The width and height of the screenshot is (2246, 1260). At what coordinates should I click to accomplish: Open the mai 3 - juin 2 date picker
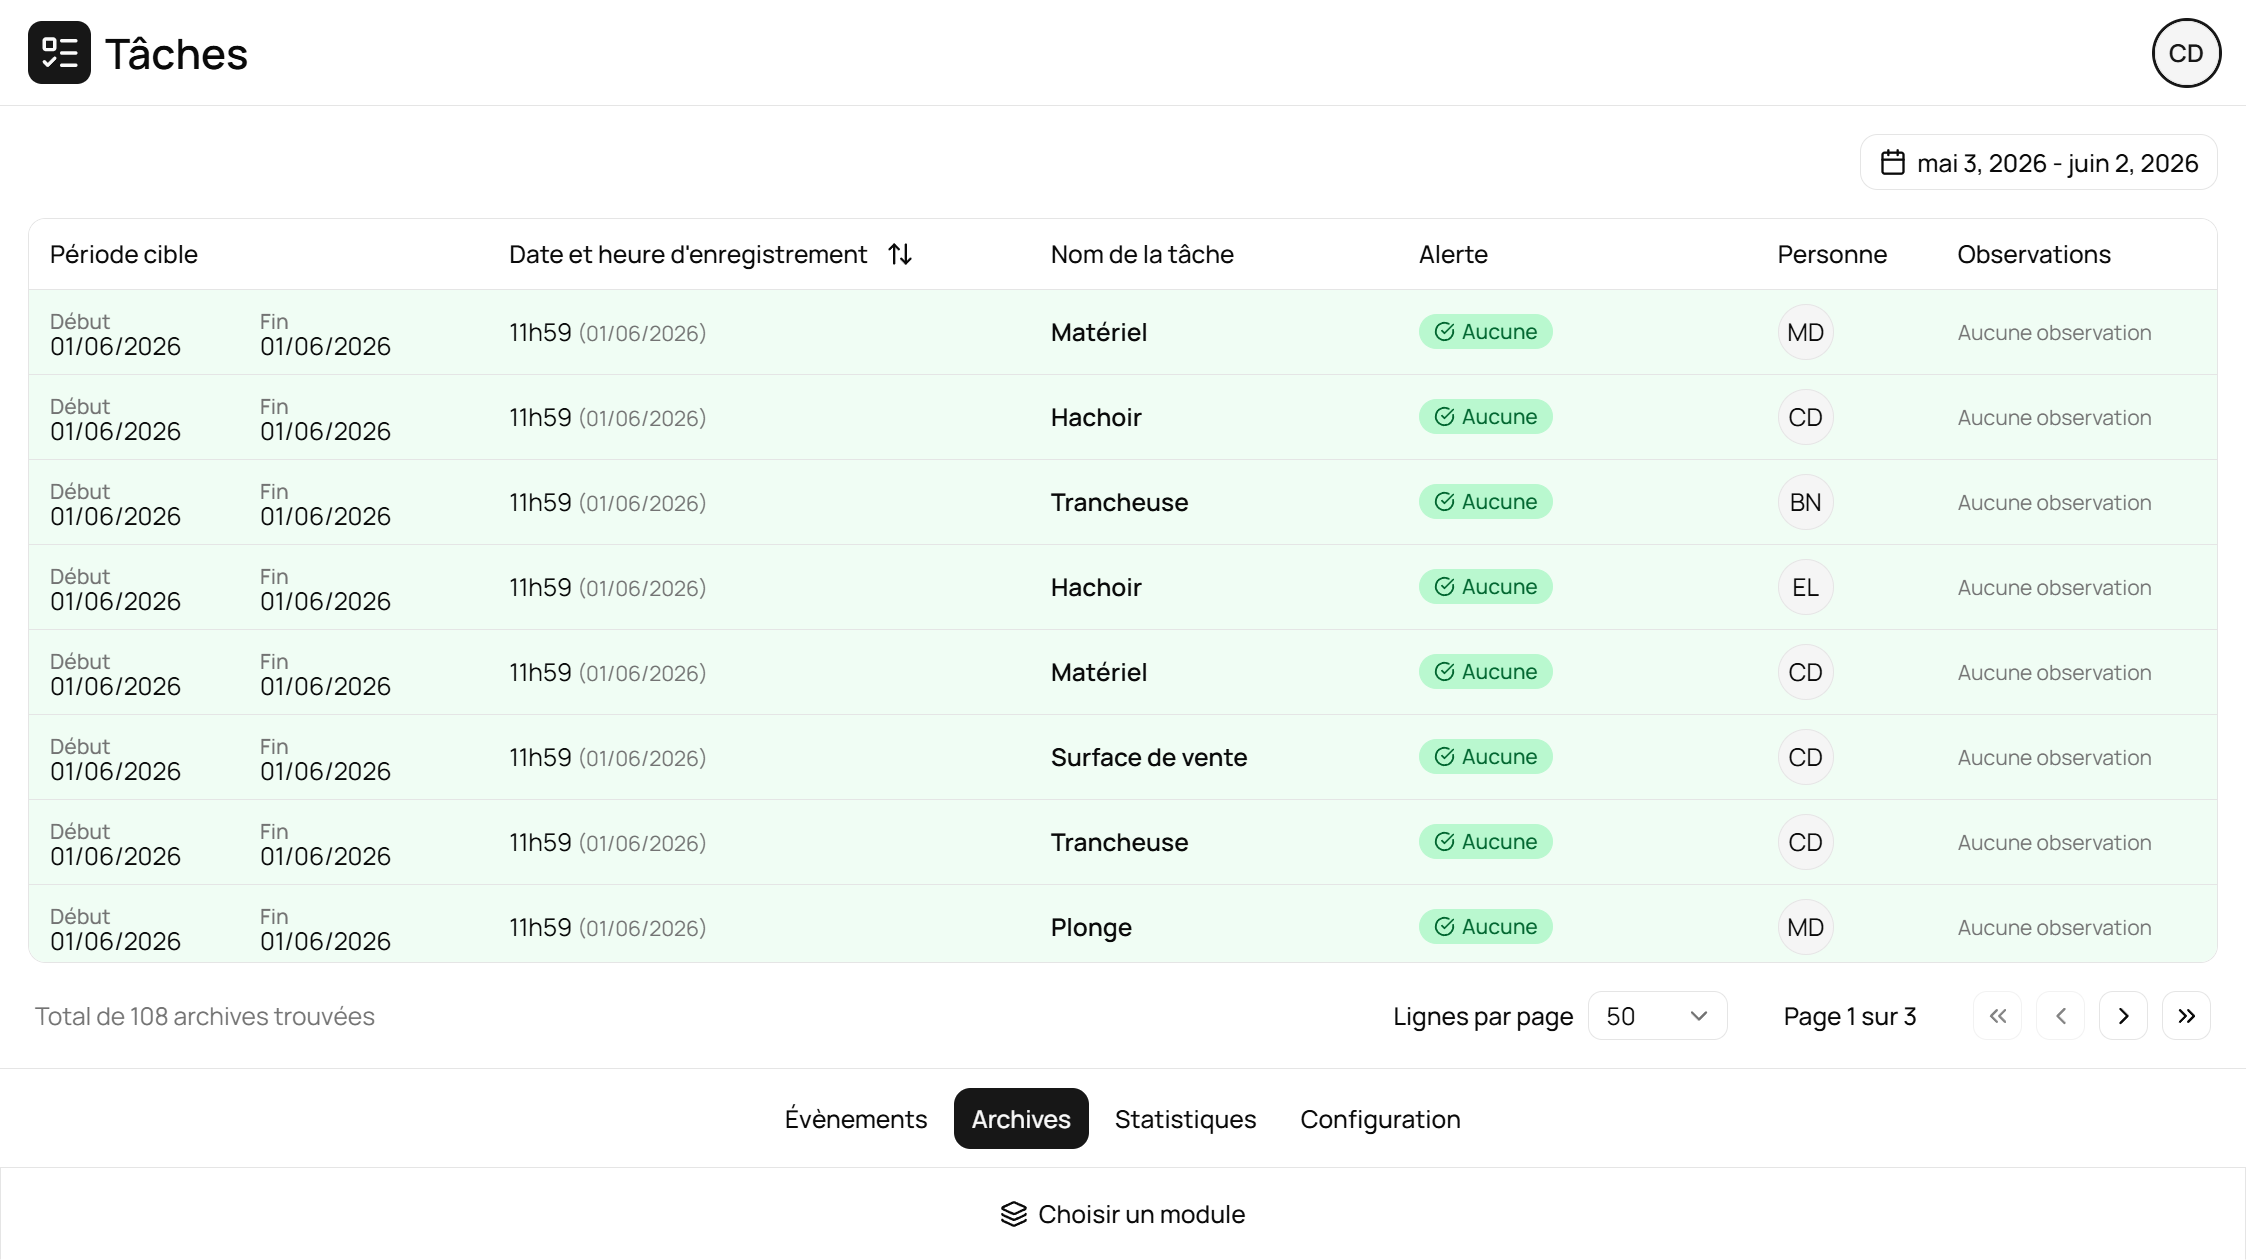[2038, 163]
